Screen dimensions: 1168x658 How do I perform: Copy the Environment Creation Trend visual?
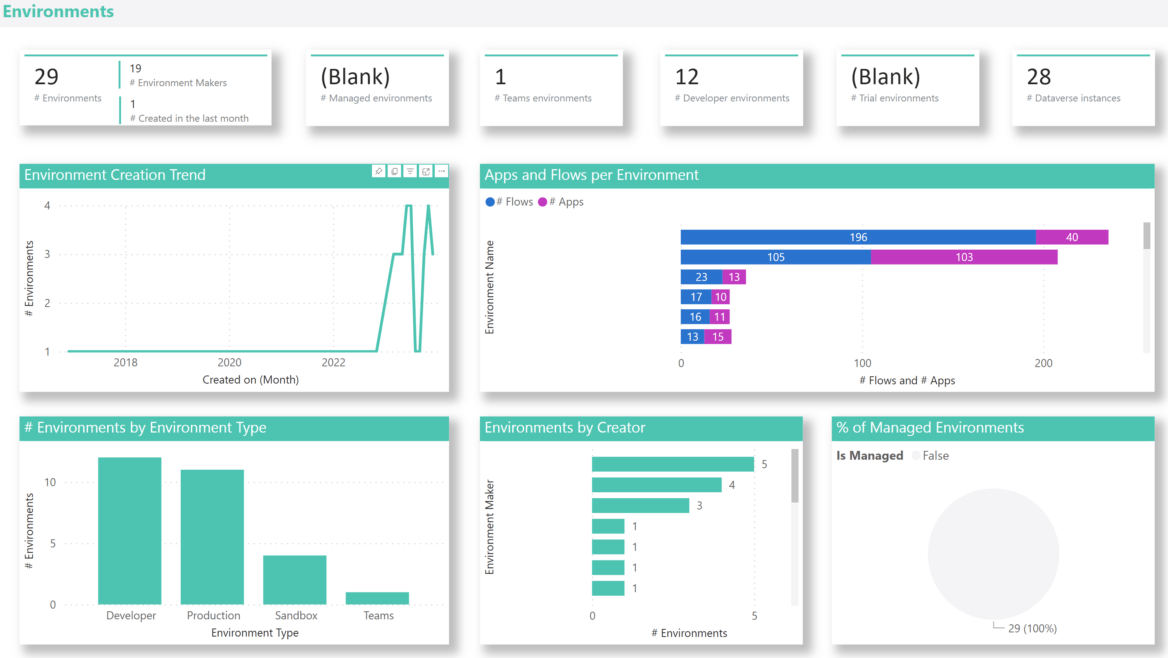(x=395, y=171)
